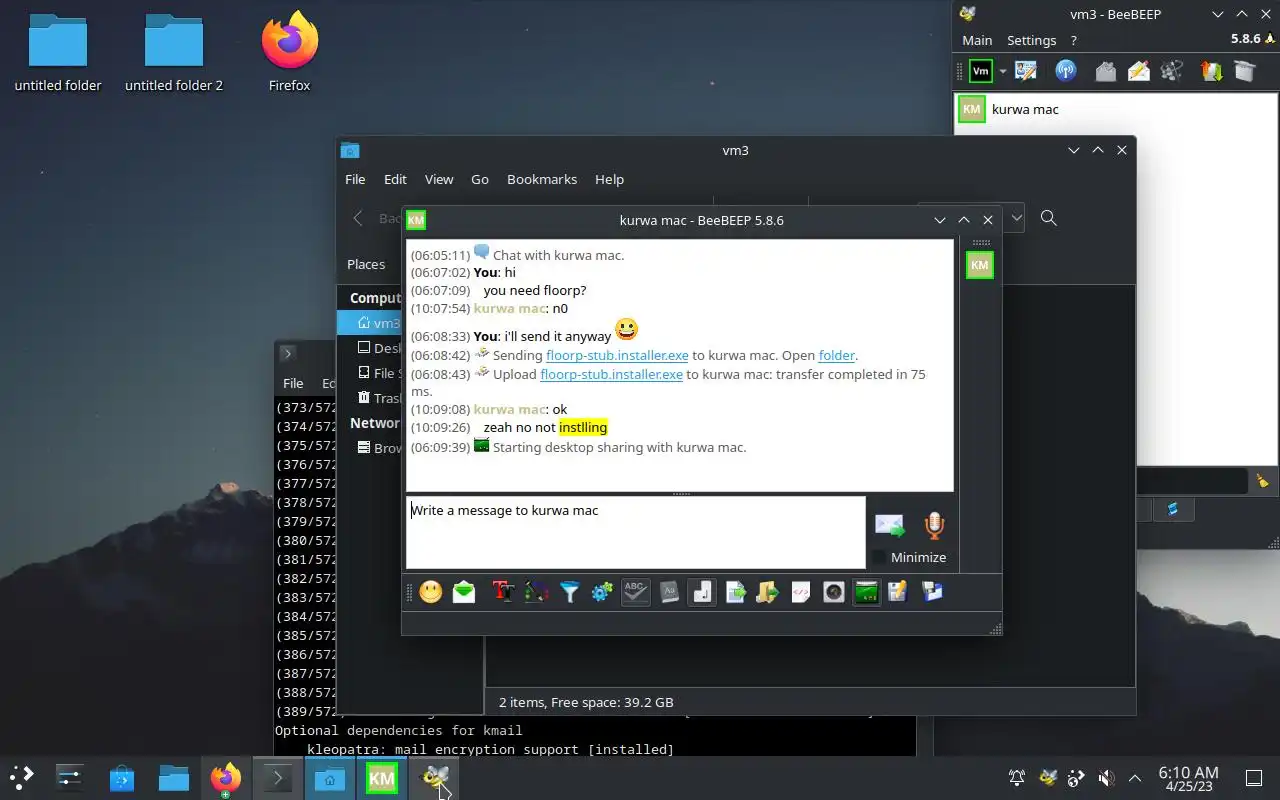Open the font color picker icon in chat toolbar
The width and height of the screenshot is (1280, 800).
(x=536, y=592)
